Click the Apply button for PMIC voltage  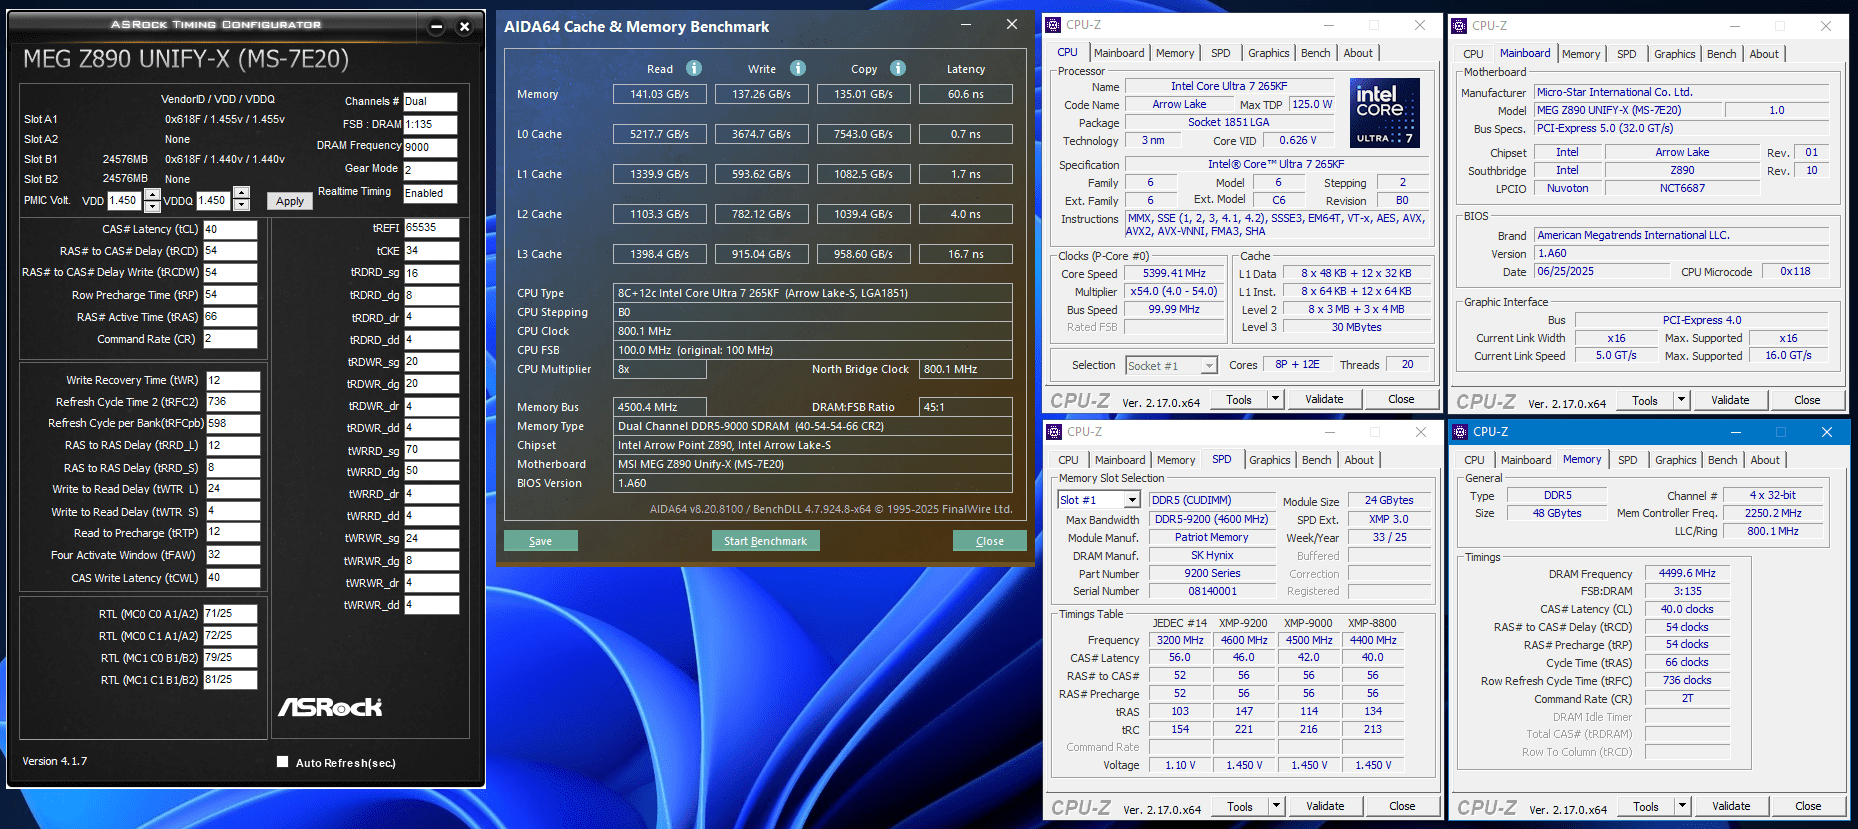coord(290,201)
